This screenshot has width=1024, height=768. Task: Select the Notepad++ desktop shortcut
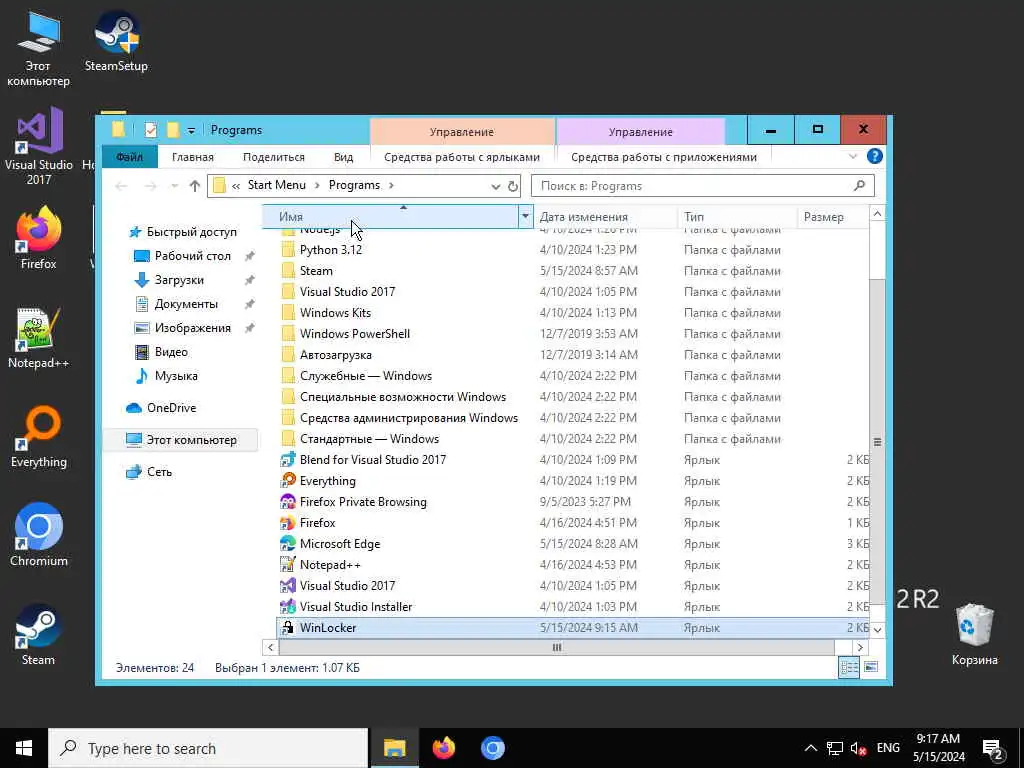click(39, 337)
